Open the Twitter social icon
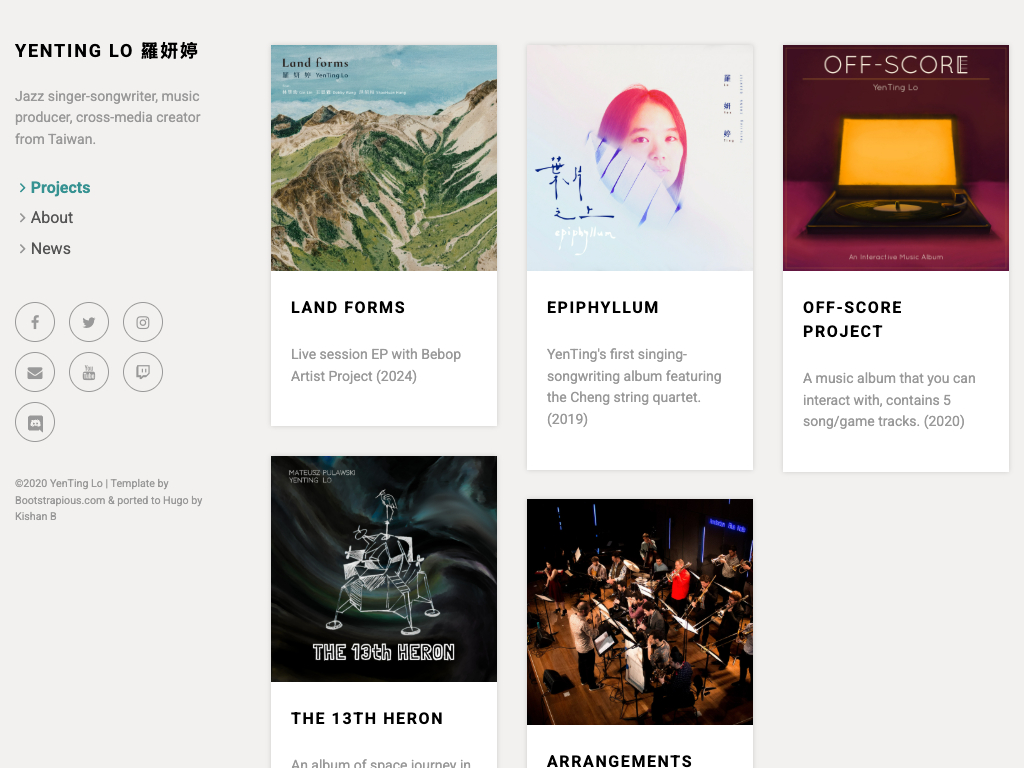 point(89,322)
